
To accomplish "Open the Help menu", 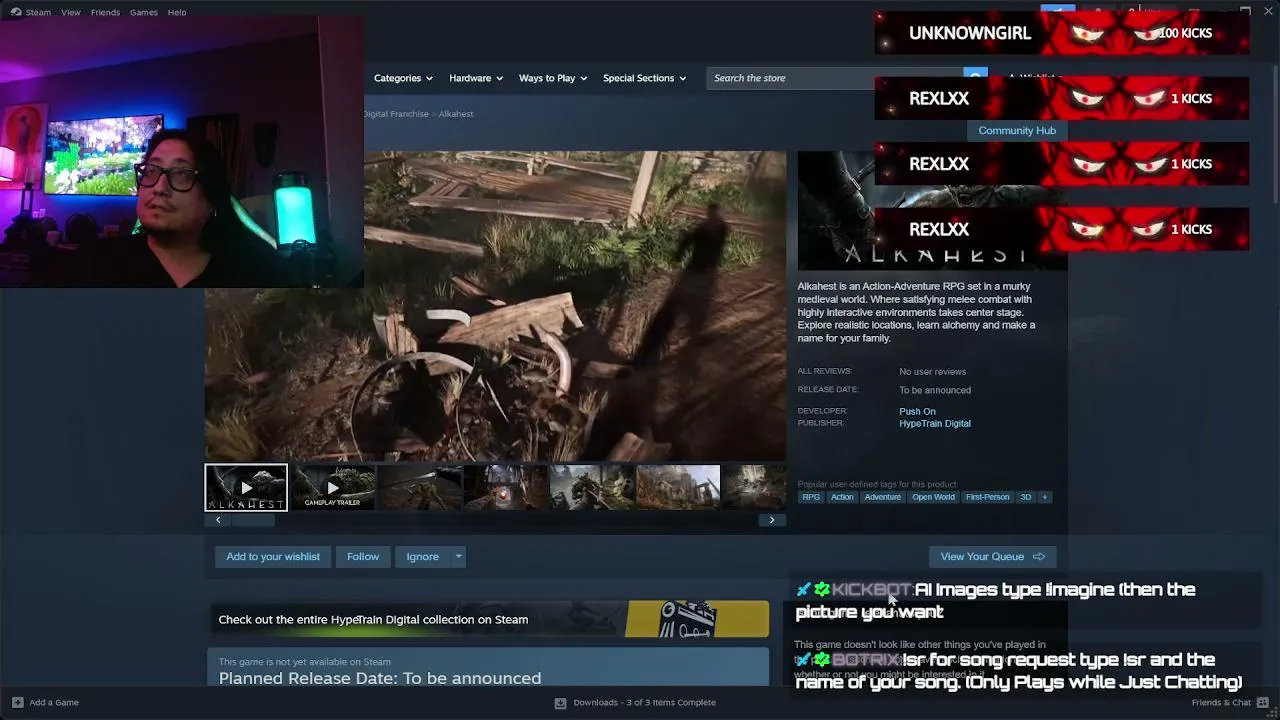I will click(x=177, y=12).
